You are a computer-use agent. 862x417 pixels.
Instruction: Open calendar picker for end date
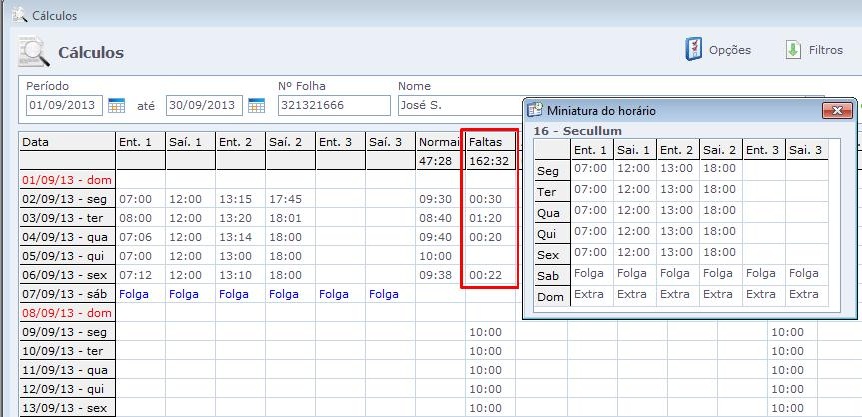[256, 105]
